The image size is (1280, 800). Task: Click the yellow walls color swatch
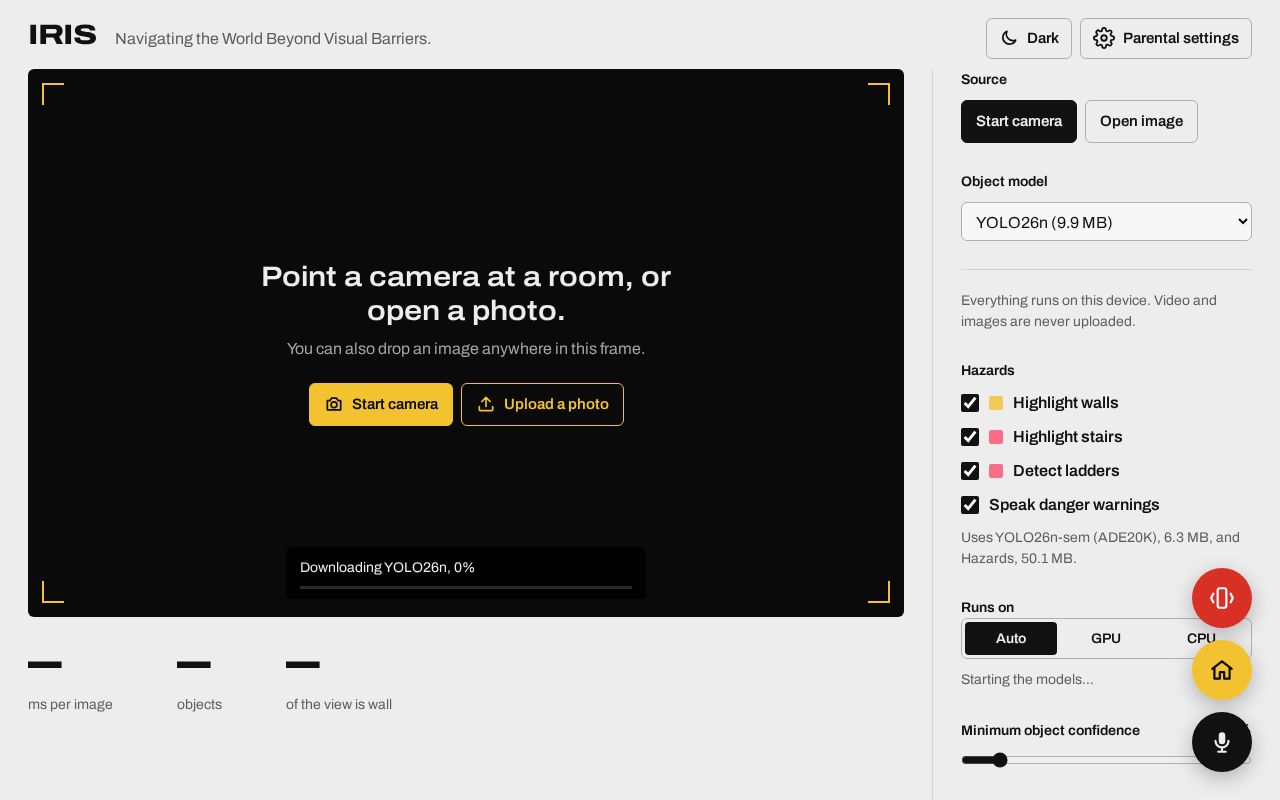[x=996, y=403]
